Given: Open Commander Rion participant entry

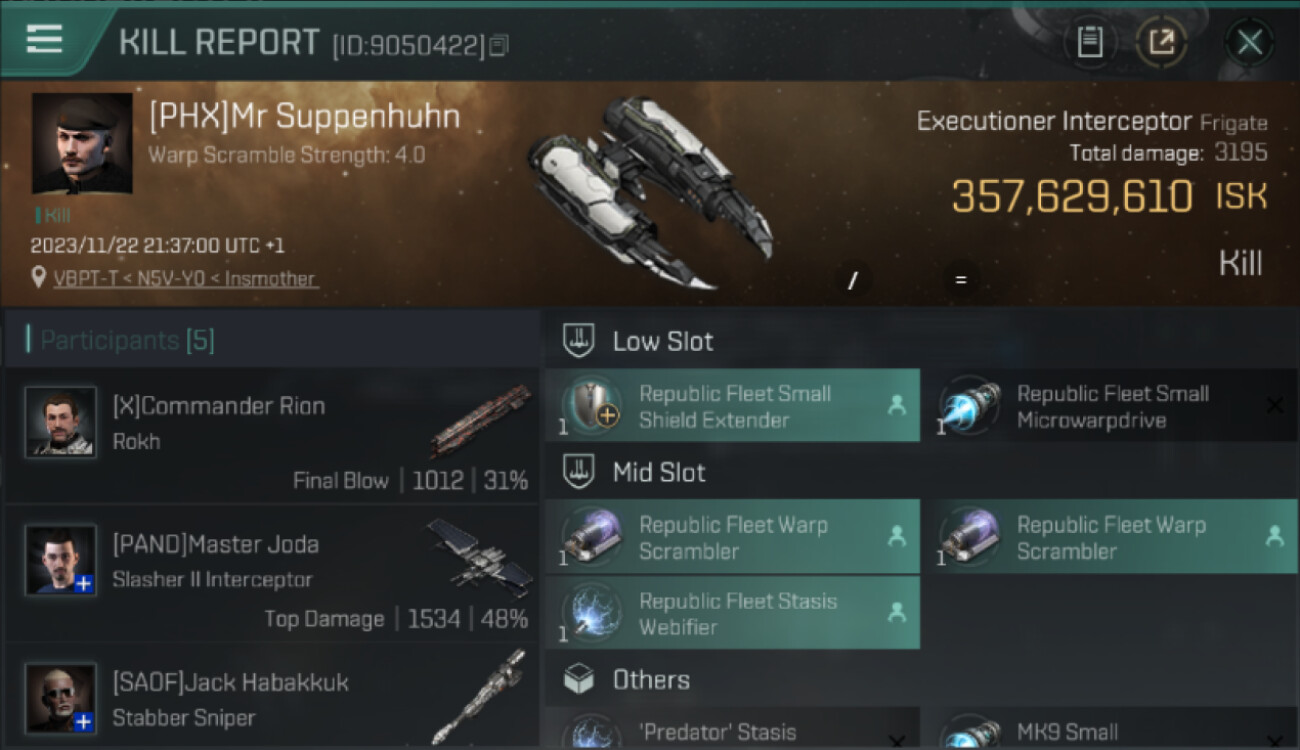Looking at the screenshot, I should (272, 438).
